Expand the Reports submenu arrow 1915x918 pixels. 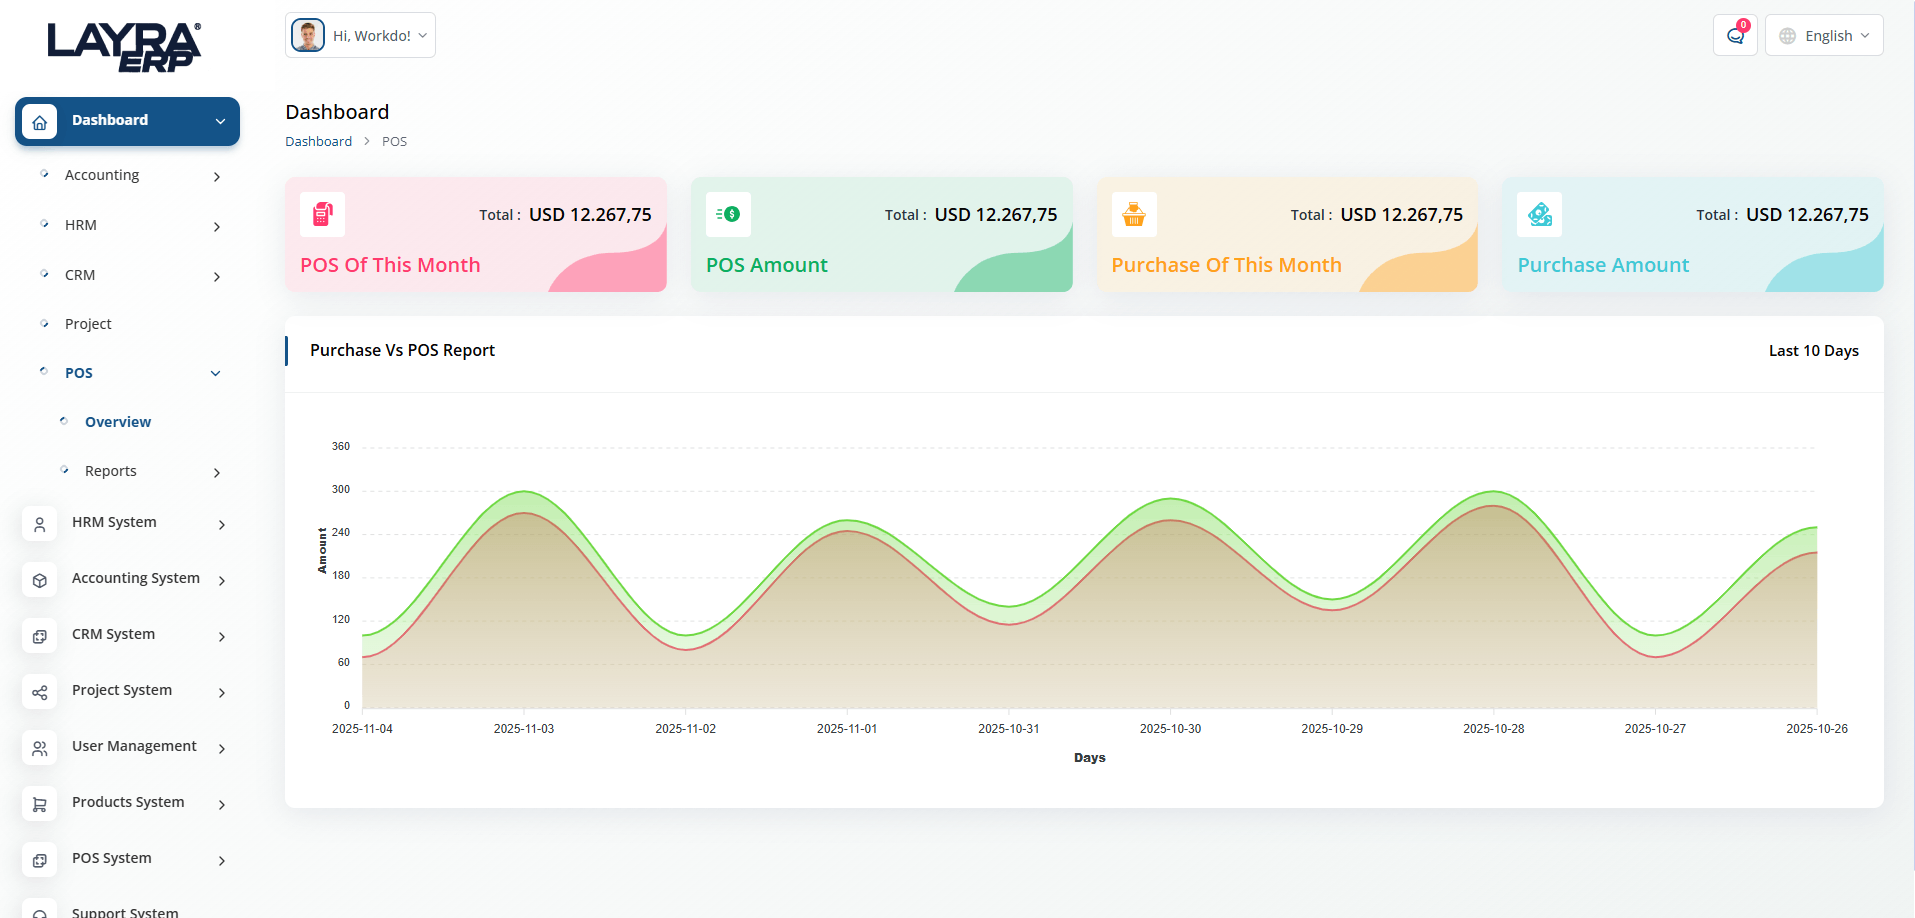[217, 473]
